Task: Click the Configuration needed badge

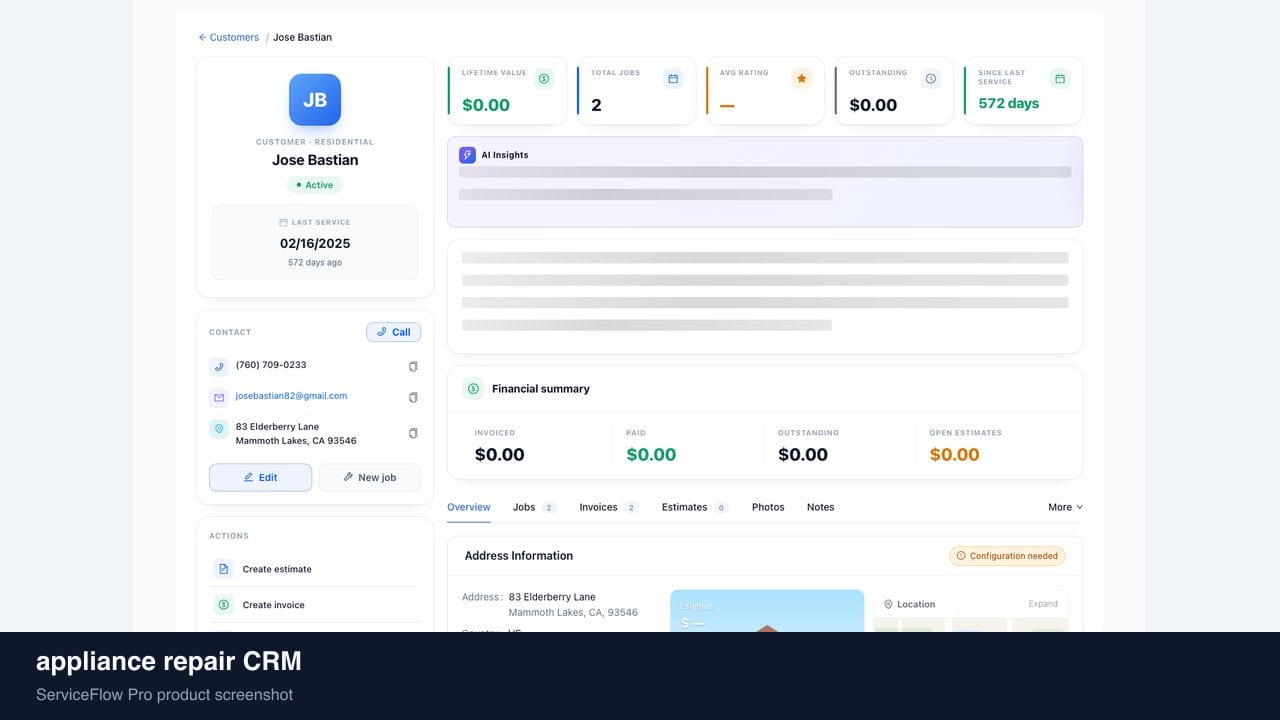Action: 1007,556
